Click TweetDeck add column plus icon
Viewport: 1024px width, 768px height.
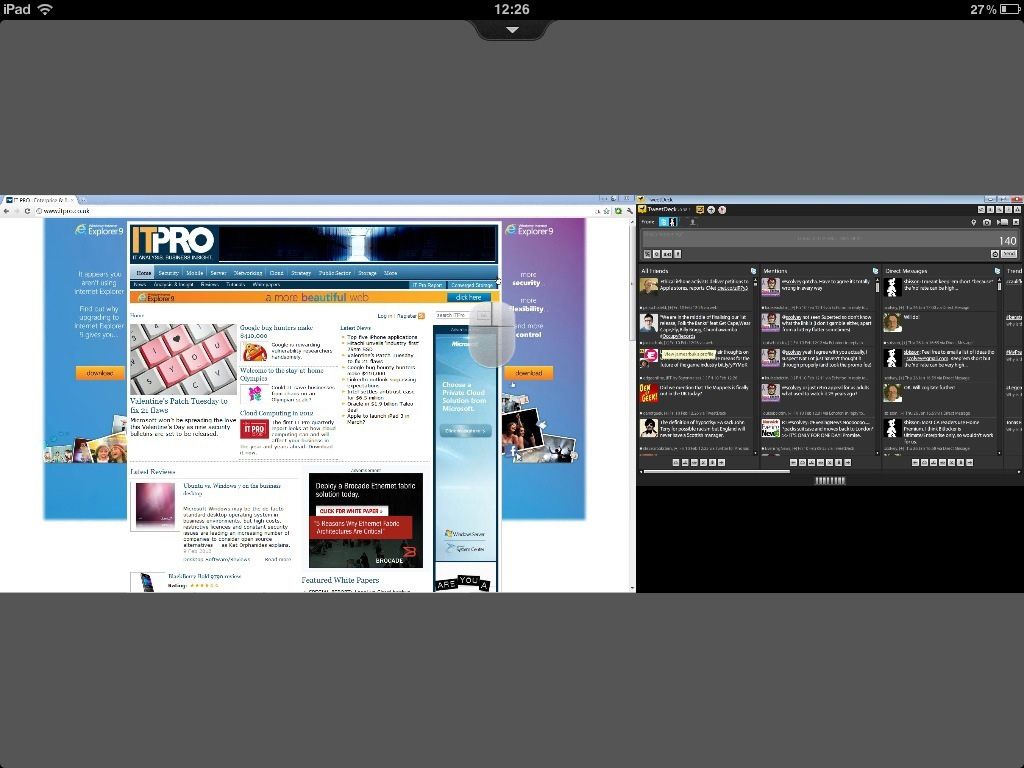[x=711, y=210]
